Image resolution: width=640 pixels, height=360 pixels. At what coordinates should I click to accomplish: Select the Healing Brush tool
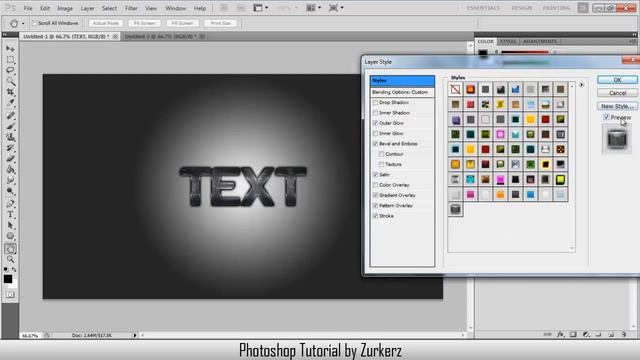pyautogui.click(x=10, y=116)
